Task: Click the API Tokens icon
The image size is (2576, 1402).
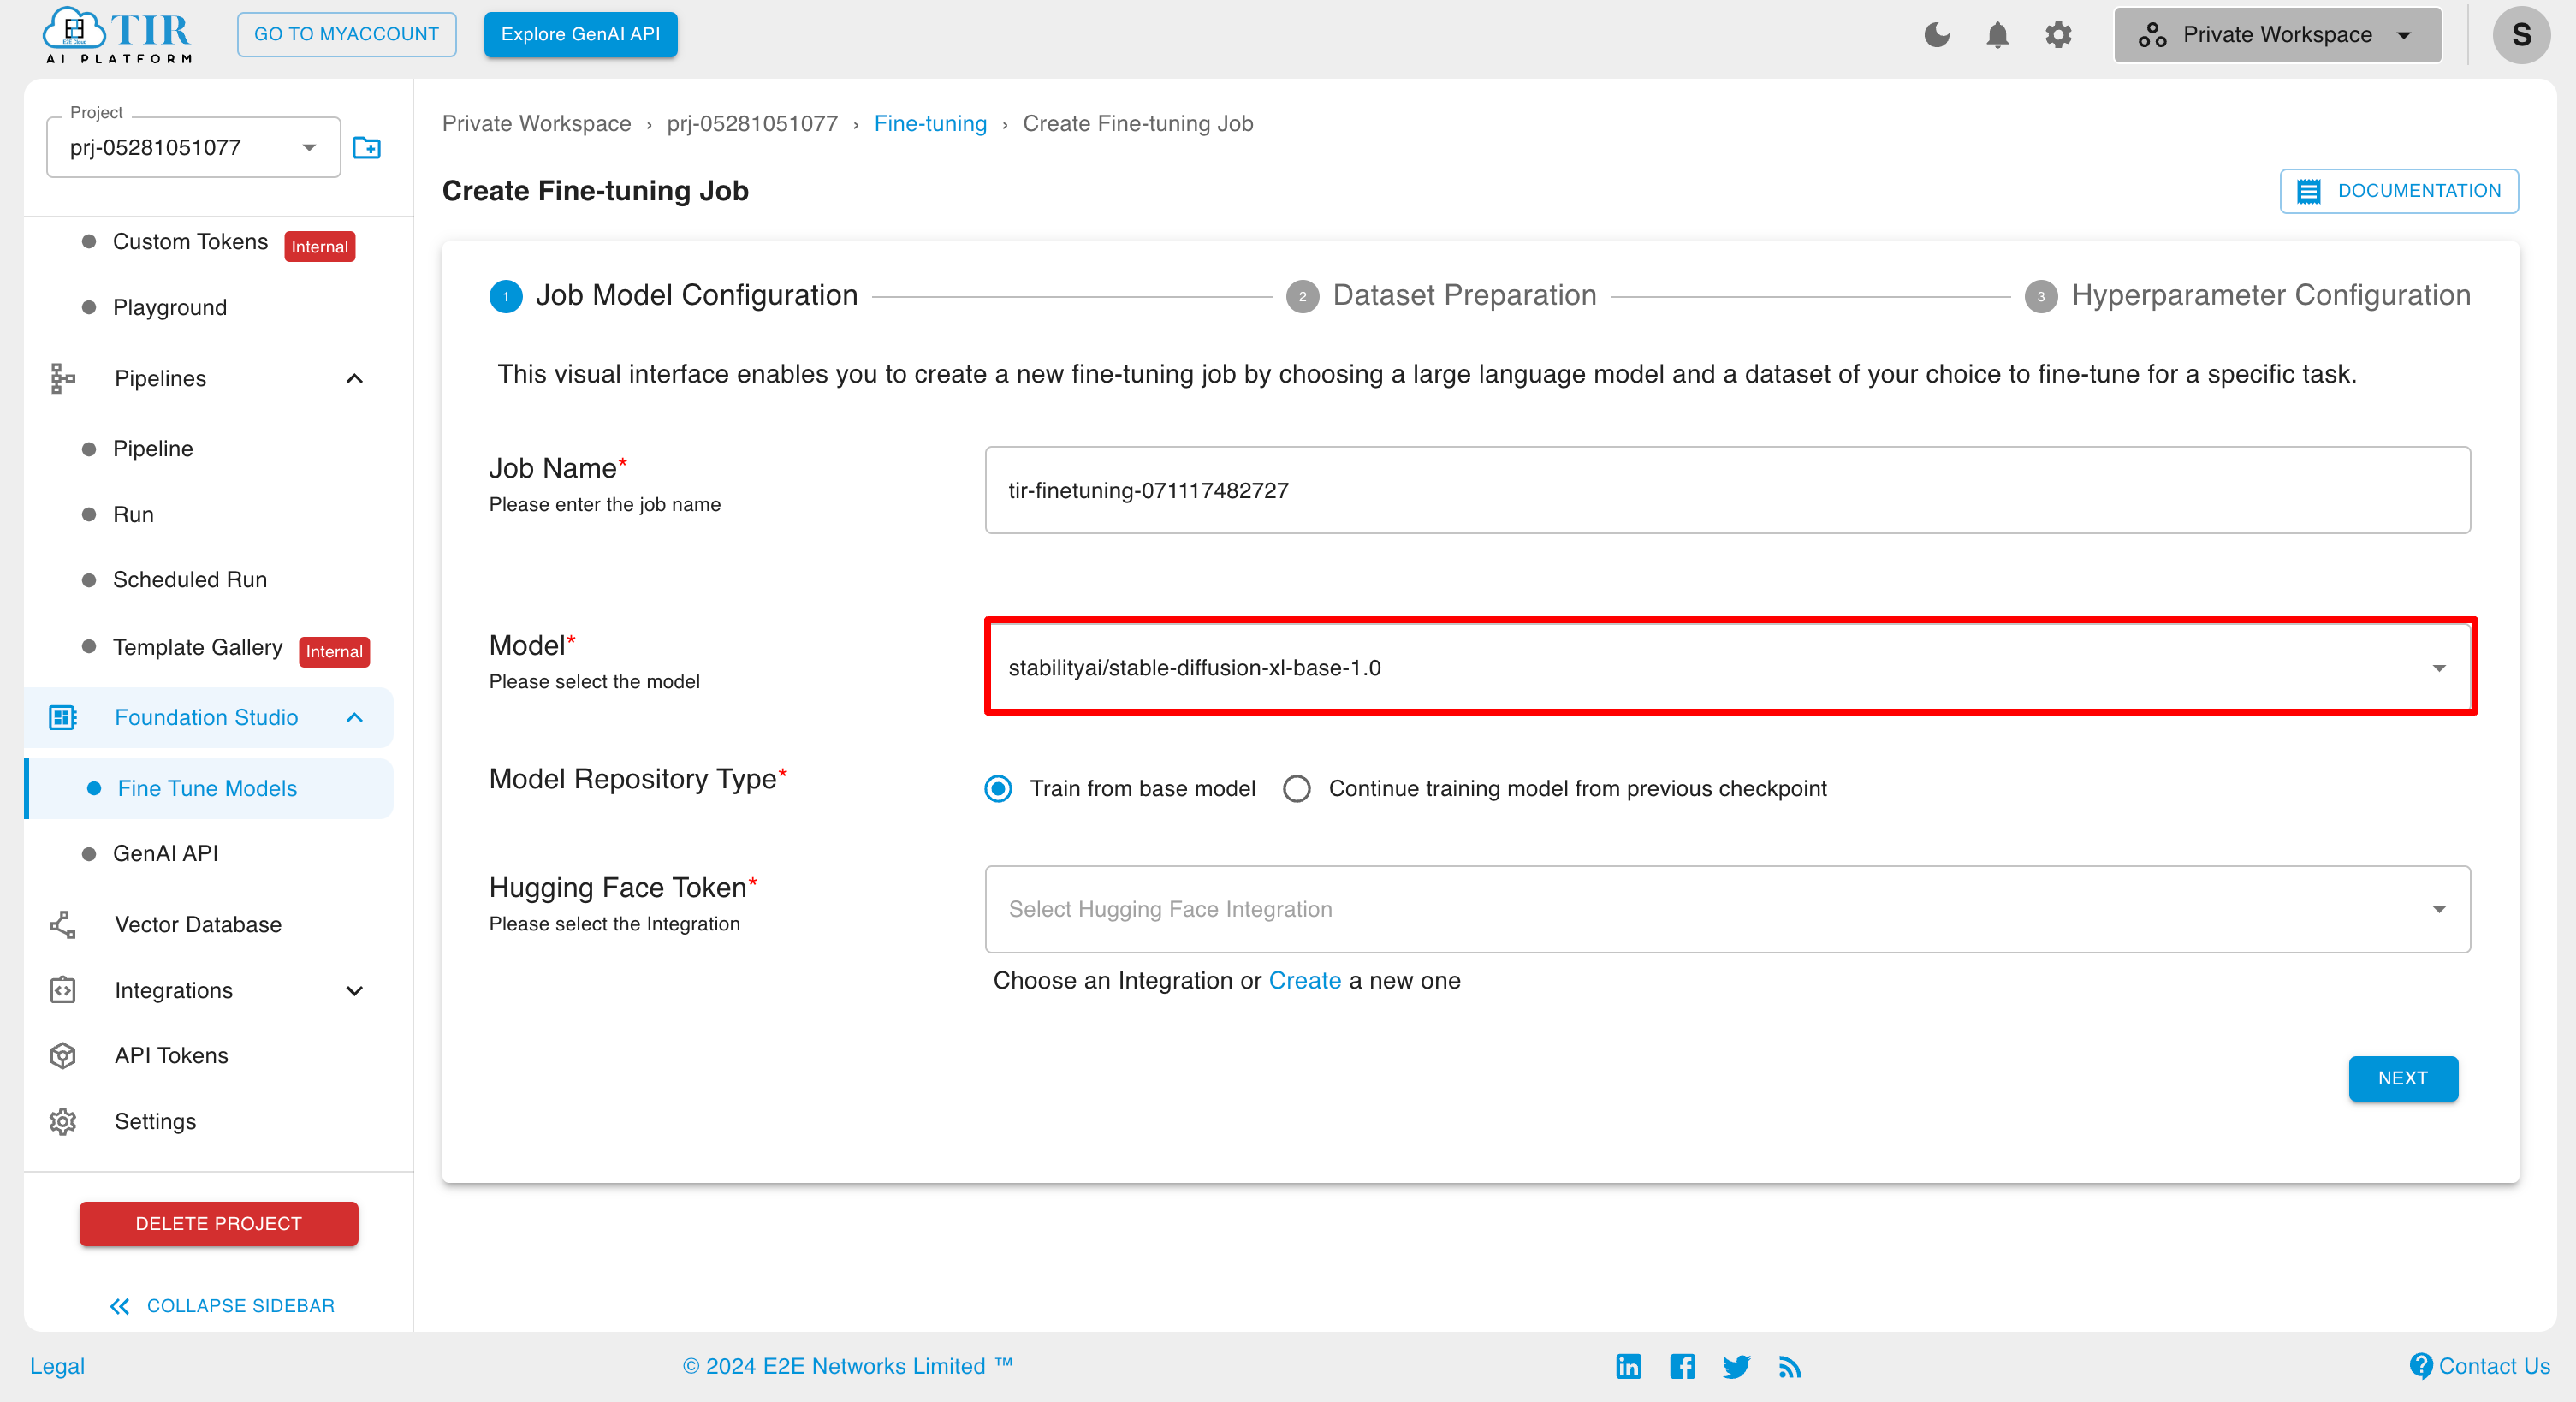Action: [64, 1055]
